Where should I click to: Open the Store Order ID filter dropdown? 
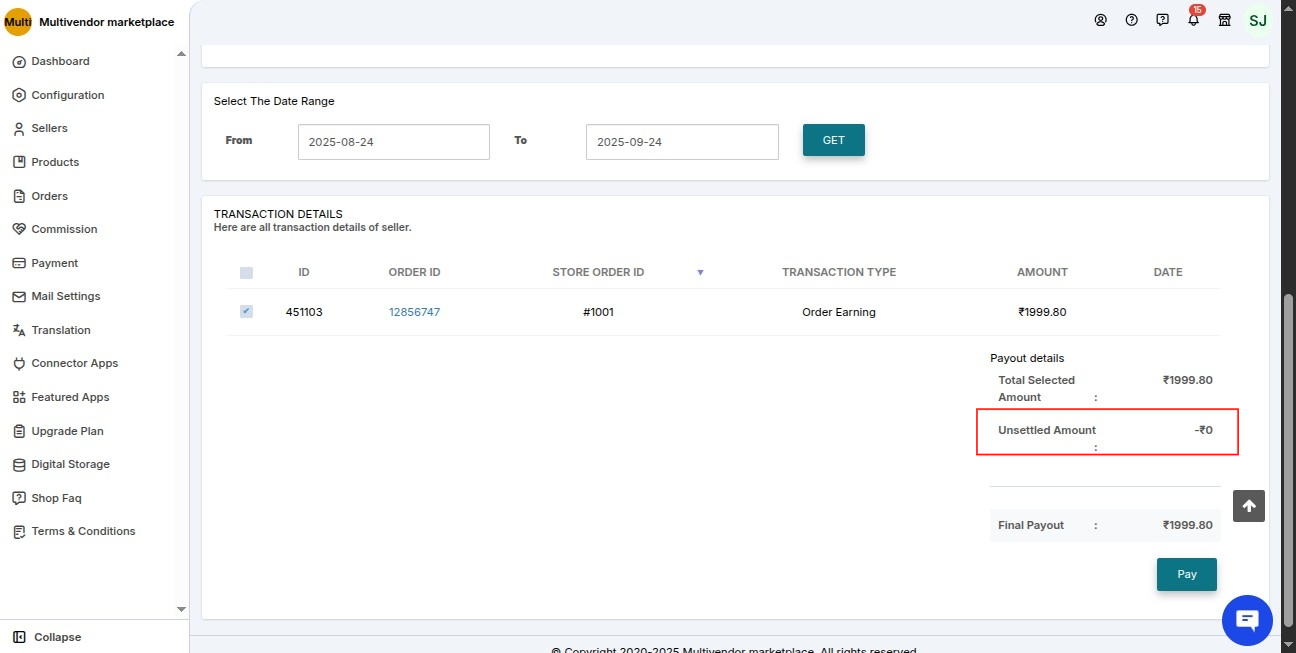(x=700, y=272)
